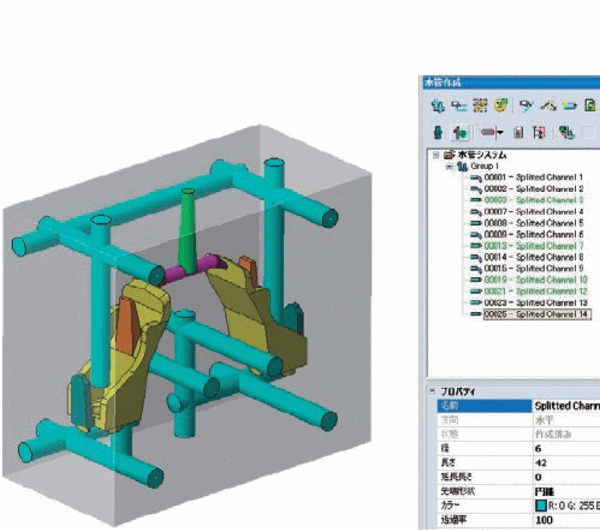Image resolution: width=600 pixels, height=530 pixels.
Task: Select 00013 - Splitted Channel 7 in tree
Action: [534, 245]
